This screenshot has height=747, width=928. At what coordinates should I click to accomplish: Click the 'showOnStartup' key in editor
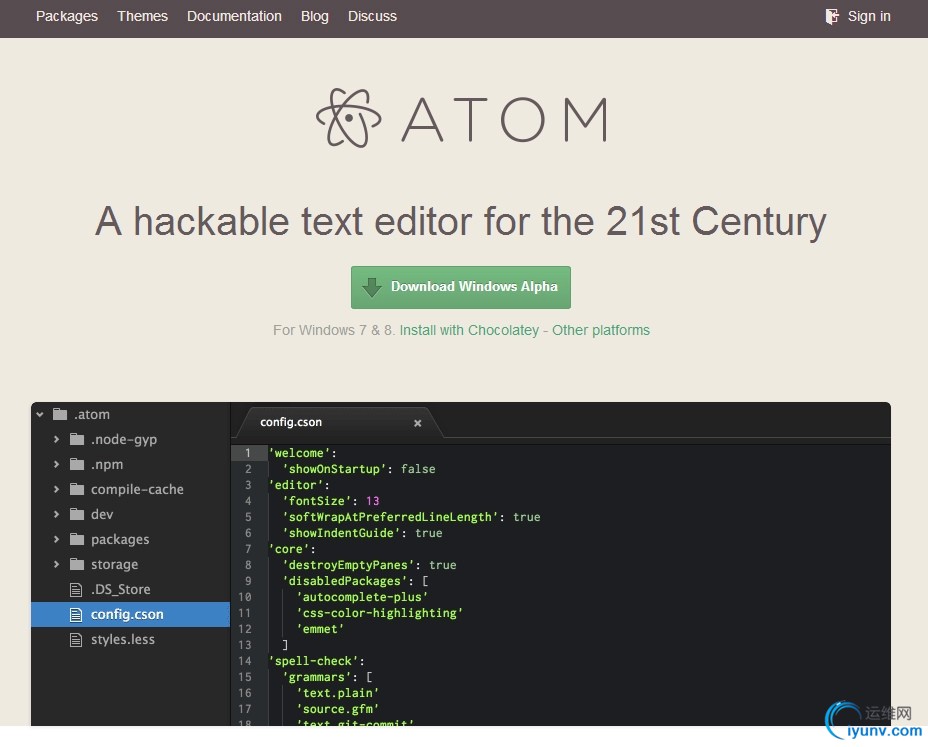(334, 469)
